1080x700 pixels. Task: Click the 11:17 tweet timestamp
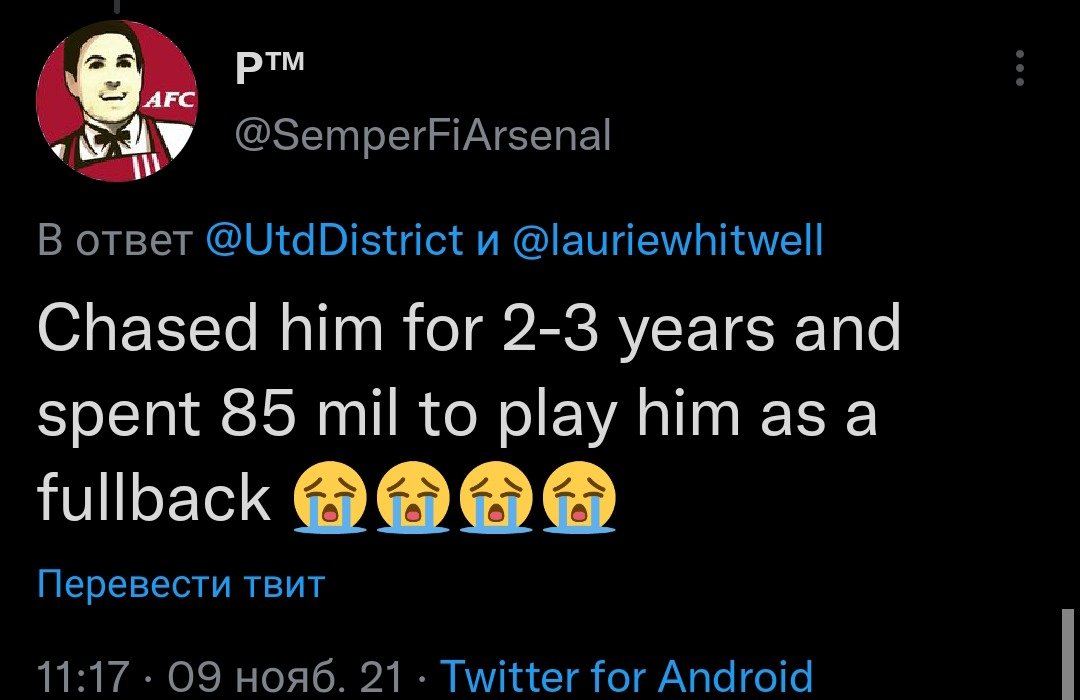pyautogui.click(x=83, y=677)
